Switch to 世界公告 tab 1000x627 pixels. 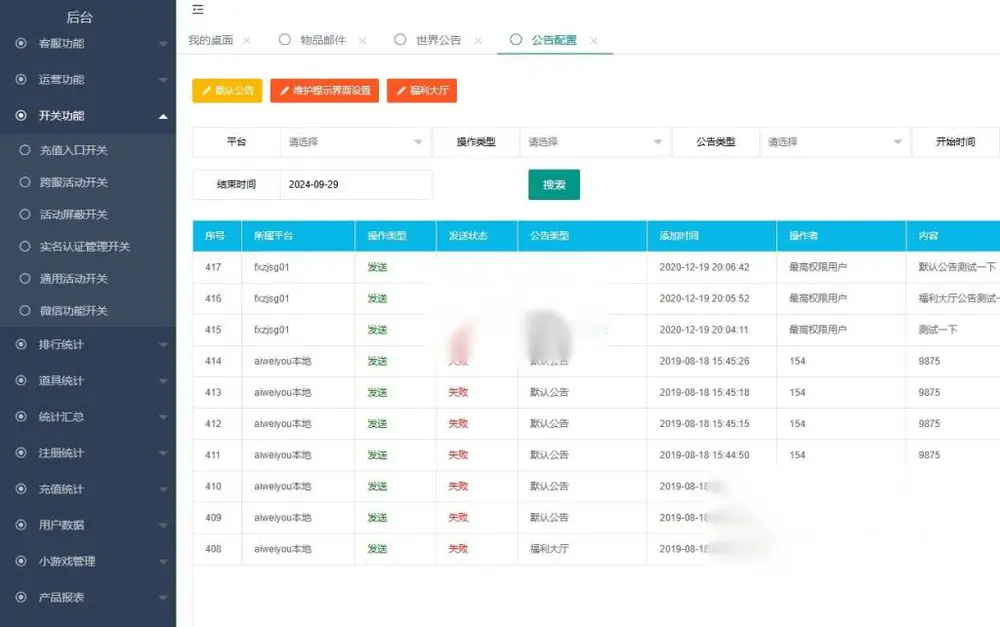pyautogui.click(x=438, y=40)
